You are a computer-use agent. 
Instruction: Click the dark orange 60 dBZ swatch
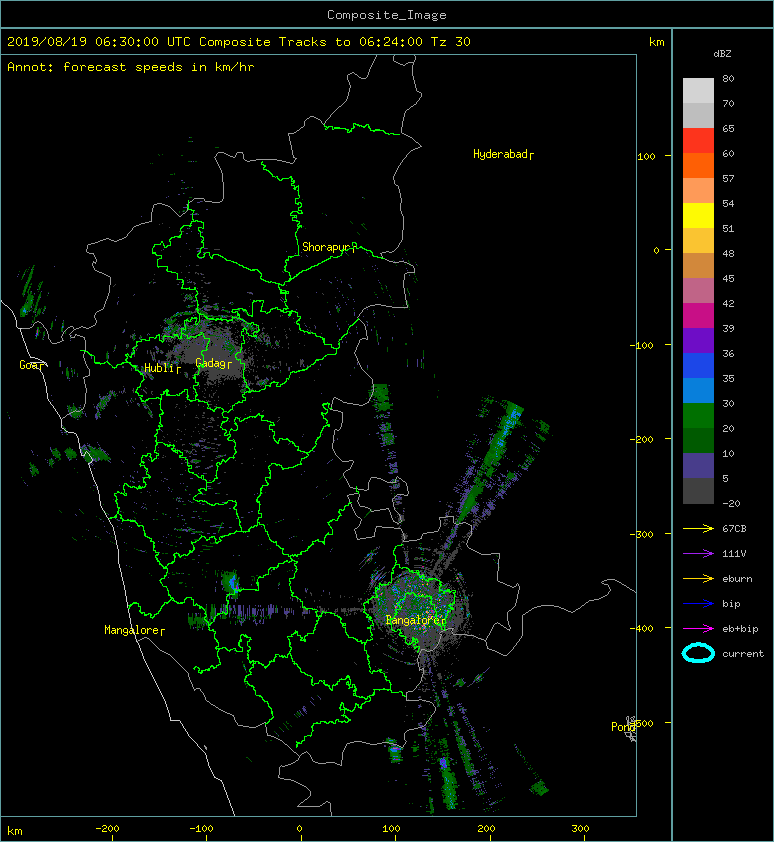[x=698, y=165]
